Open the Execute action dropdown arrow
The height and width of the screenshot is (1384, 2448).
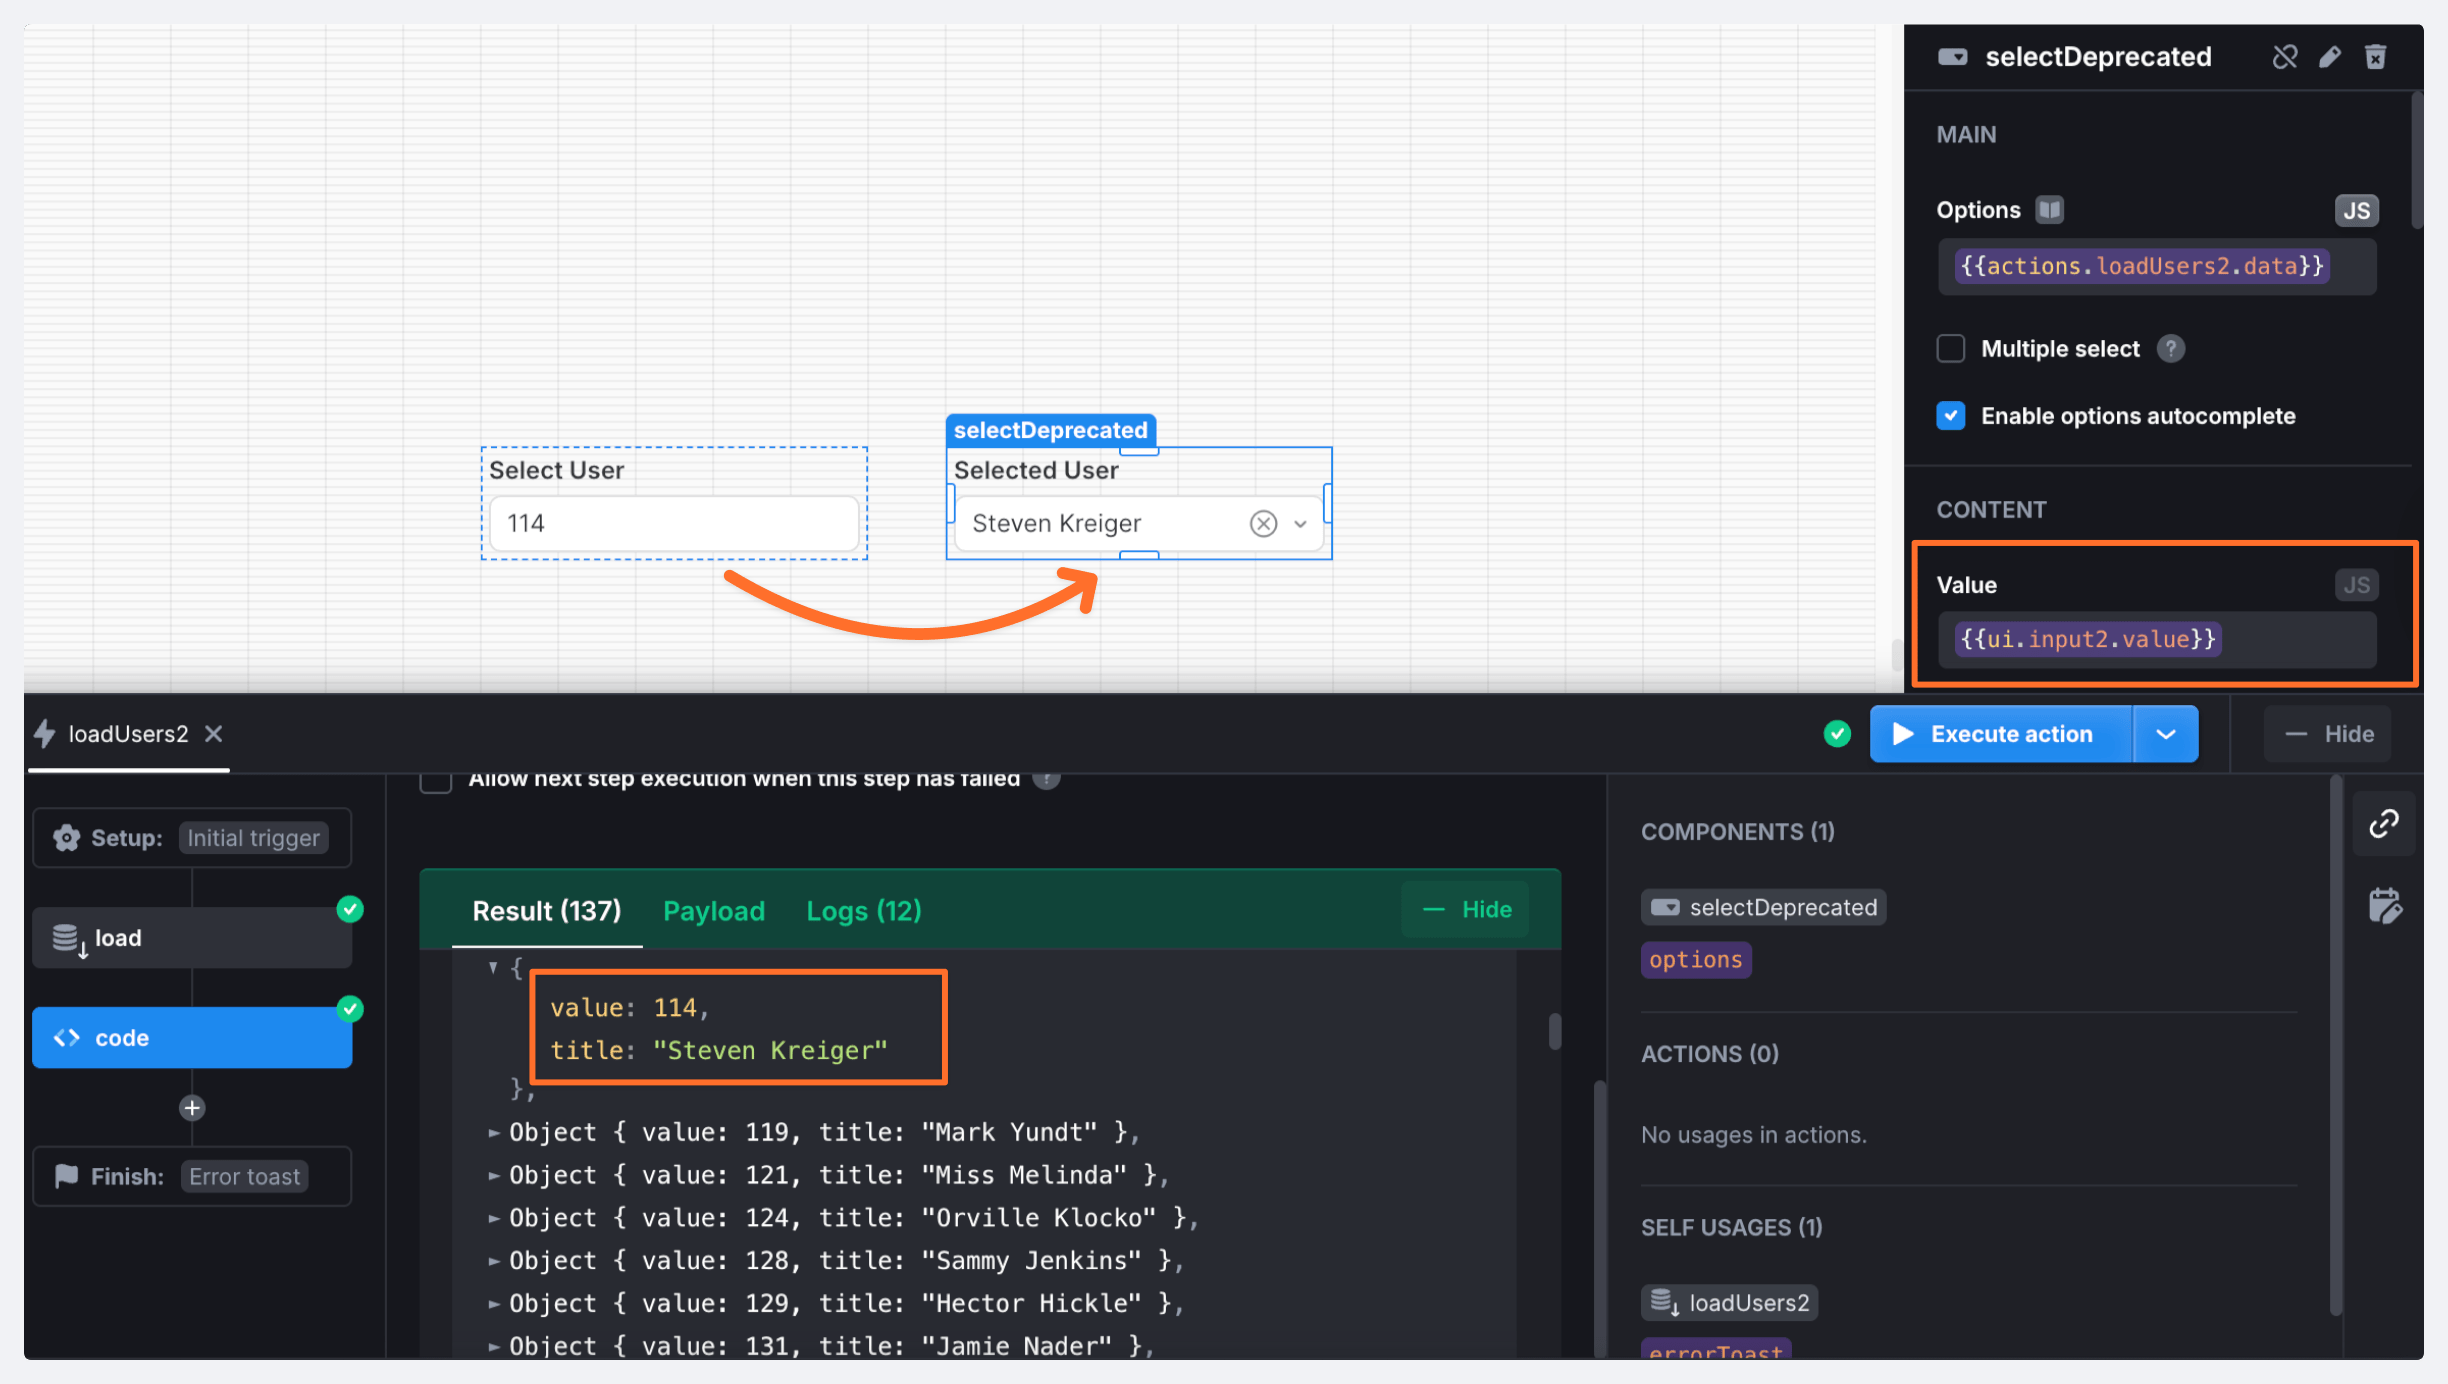pyautogui.click(x=2166, y=734)
